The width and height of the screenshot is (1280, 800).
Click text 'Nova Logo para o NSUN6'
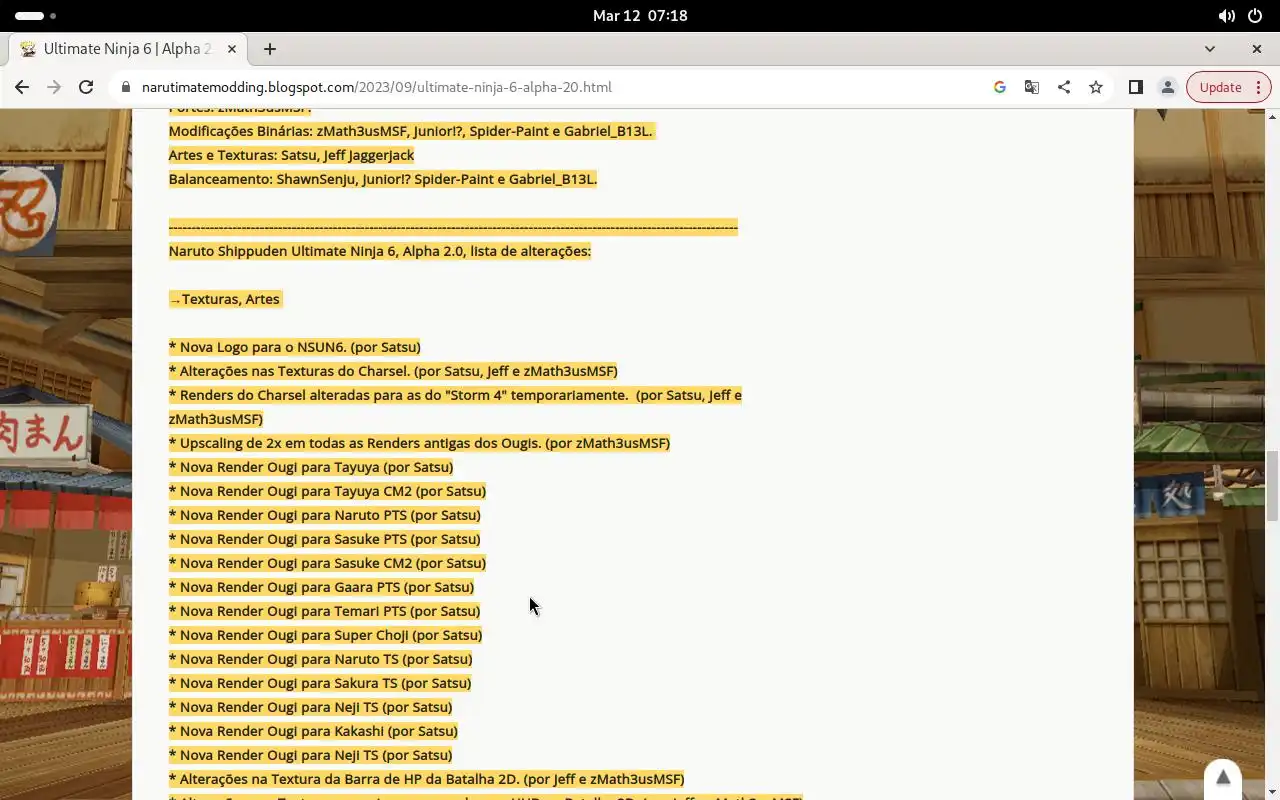coord(262,347)
